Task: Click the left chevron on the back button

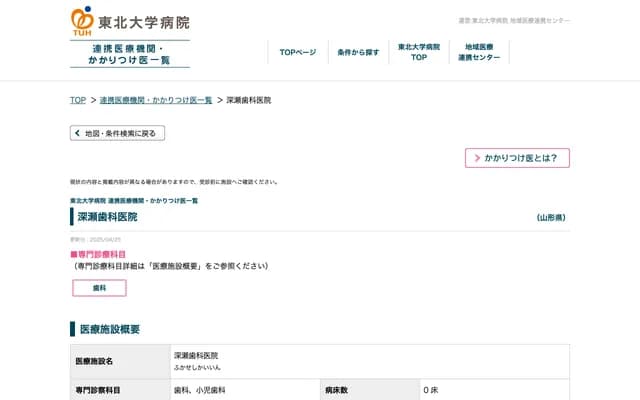Action: (77, 133)
